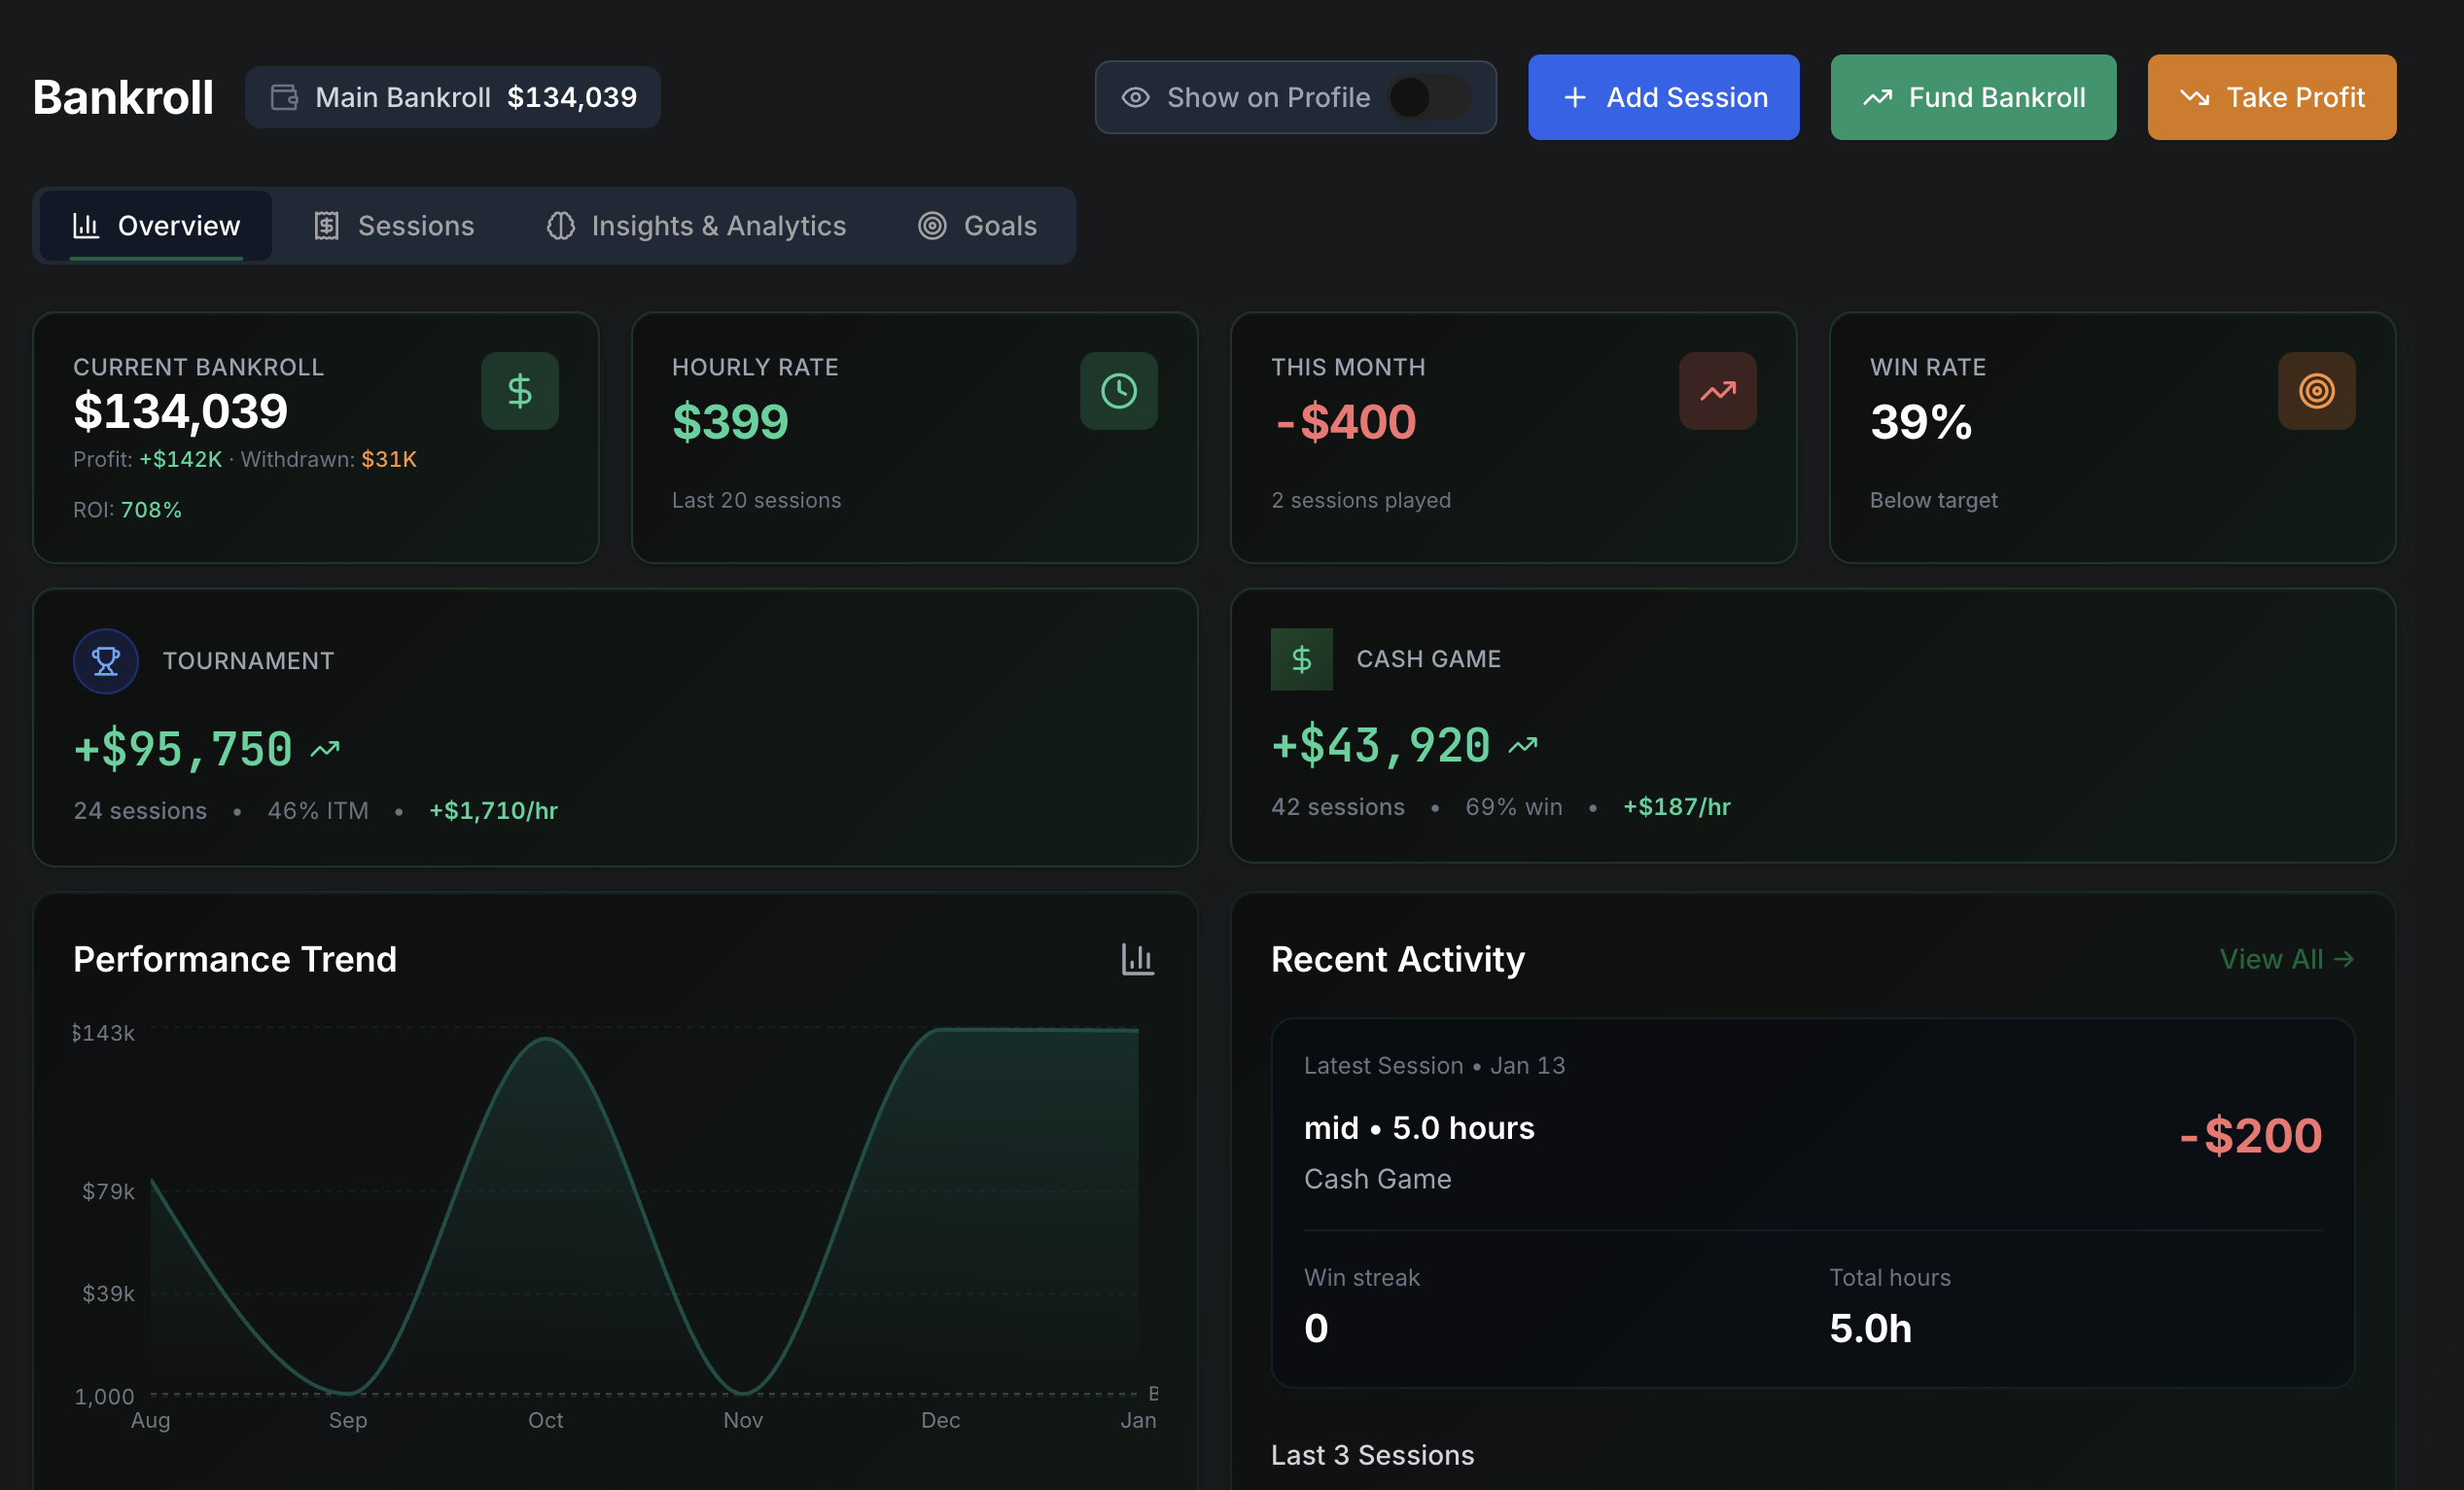Screen dimensions: 2464x1490
Task: Click the Latest Session Jan 13 card
Action: (x=1811, y=1202)
